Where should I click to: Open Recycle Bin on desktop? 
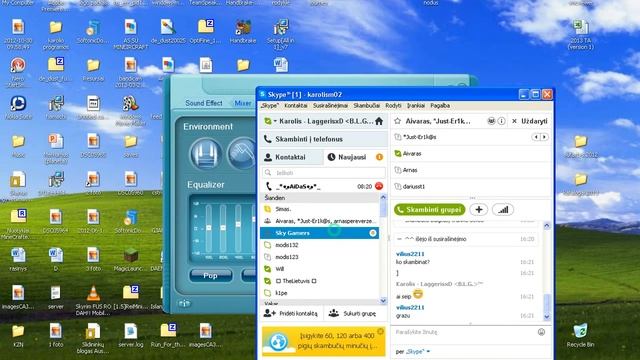tap(580, 336)
